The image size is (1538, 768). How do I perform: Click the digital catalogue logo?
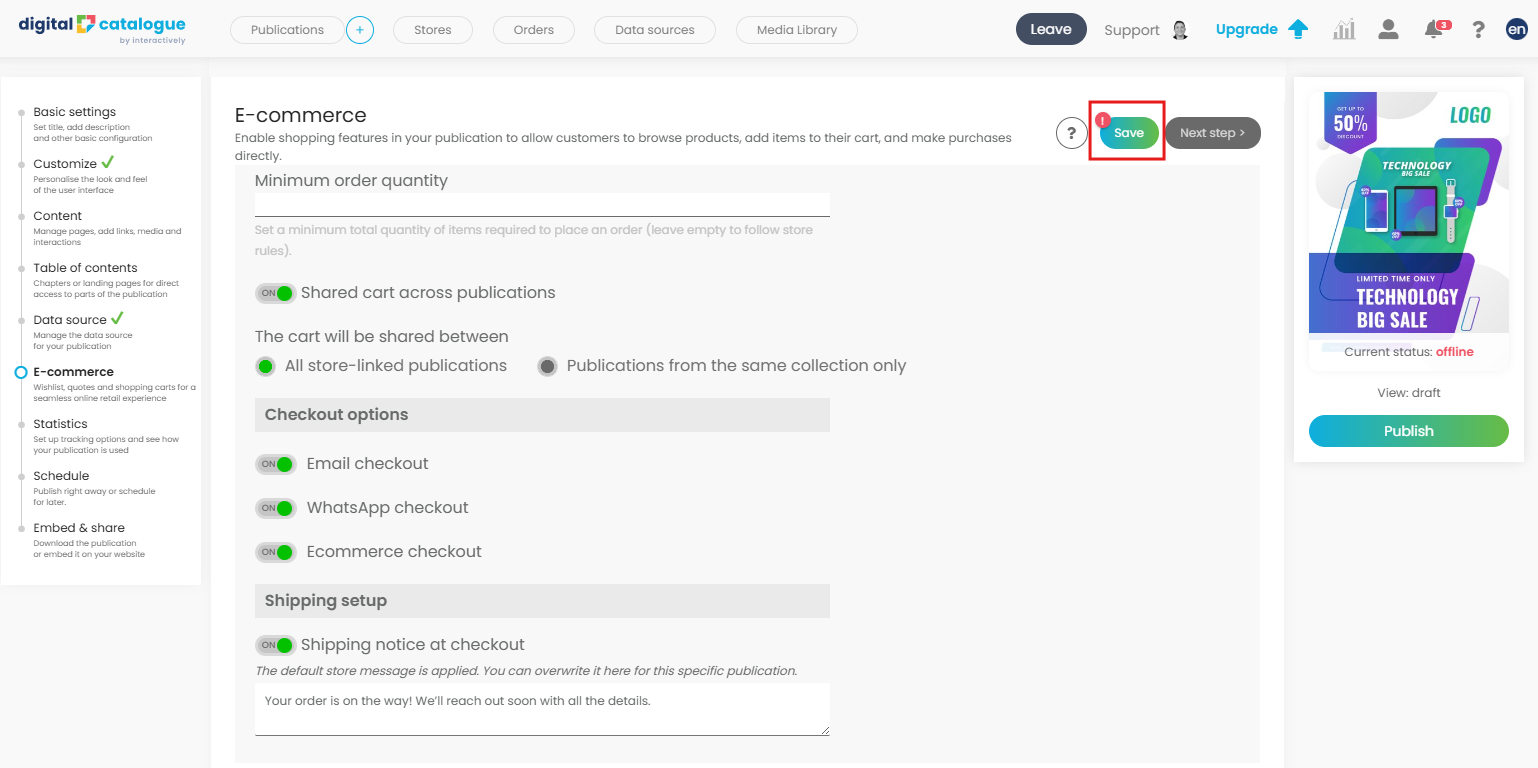pyautogui.click(x=102, y=28)
